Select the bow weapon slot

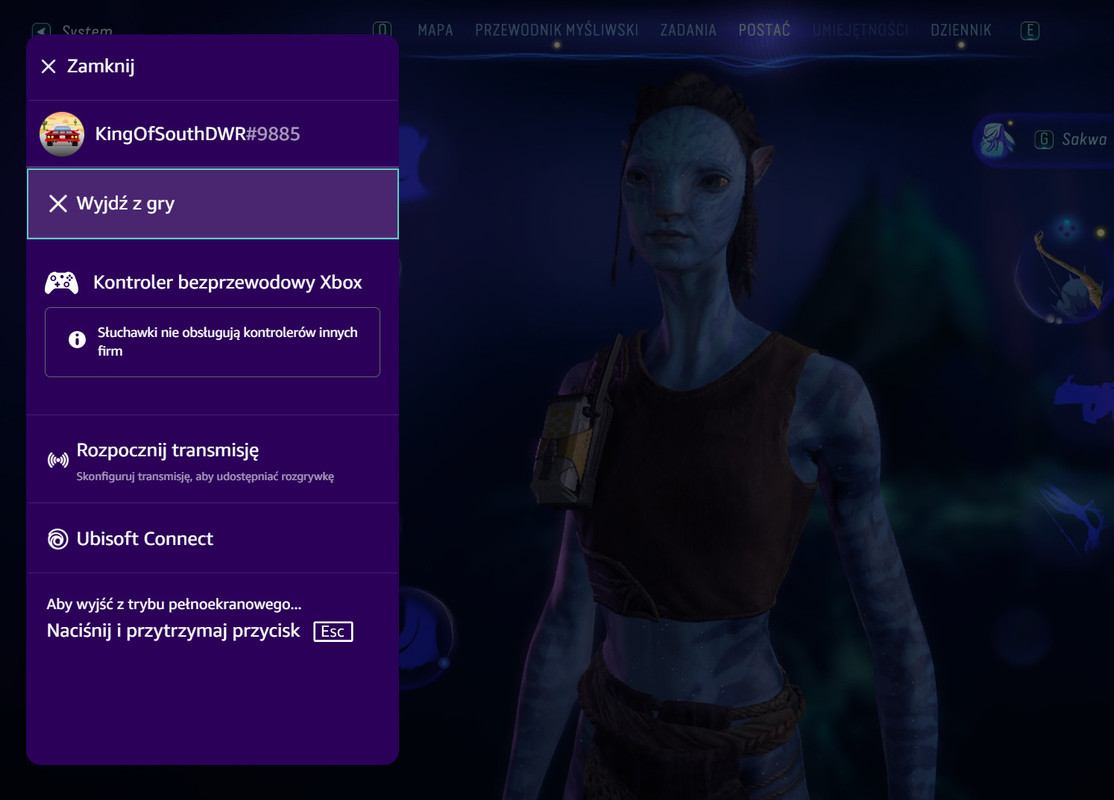click(x=1066, y=274)
